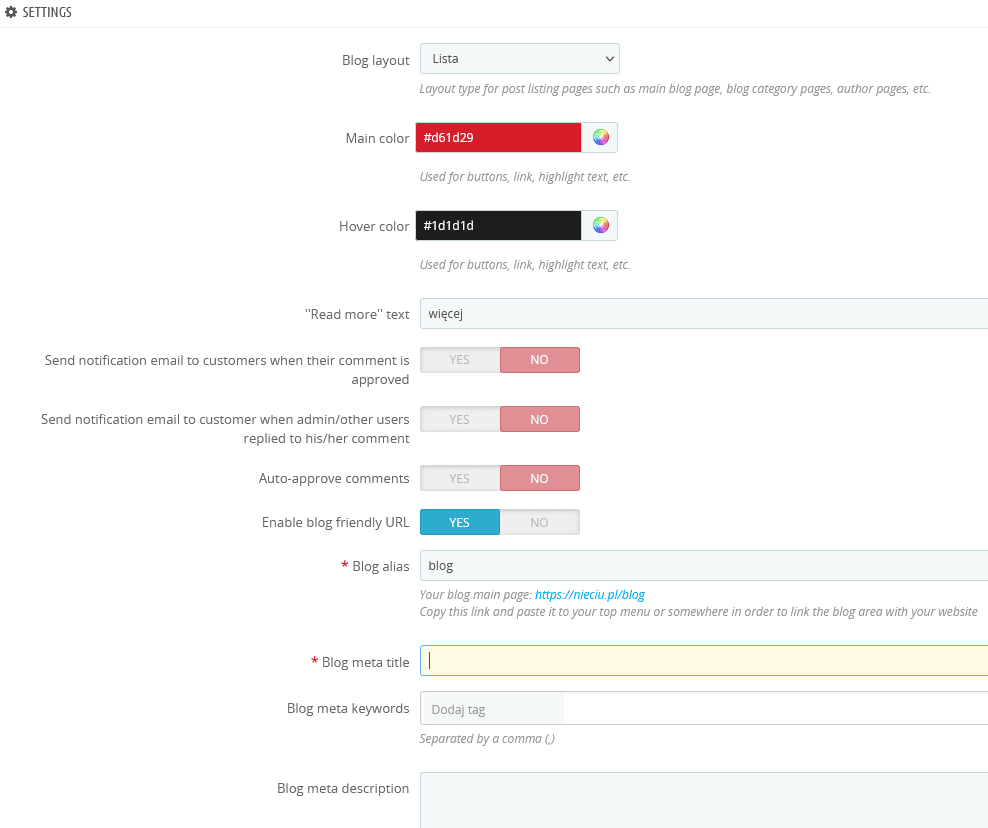The image size is (988, 828).
Task: Select NO for reply notification email
Action: click(540, 419)
